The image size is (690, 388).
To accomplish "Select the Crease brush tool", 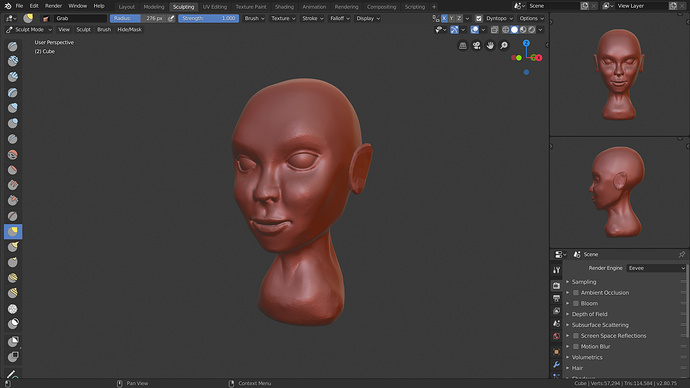I will 13,139.
